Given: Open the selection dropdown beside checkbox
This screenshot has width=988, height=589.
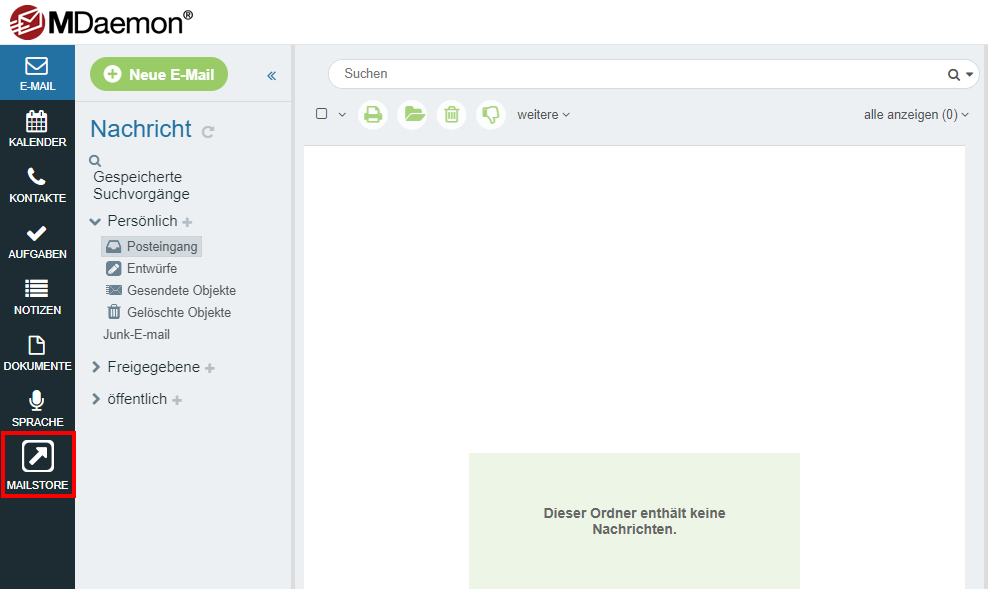Looking at the screenshot, I should point(342,115).
